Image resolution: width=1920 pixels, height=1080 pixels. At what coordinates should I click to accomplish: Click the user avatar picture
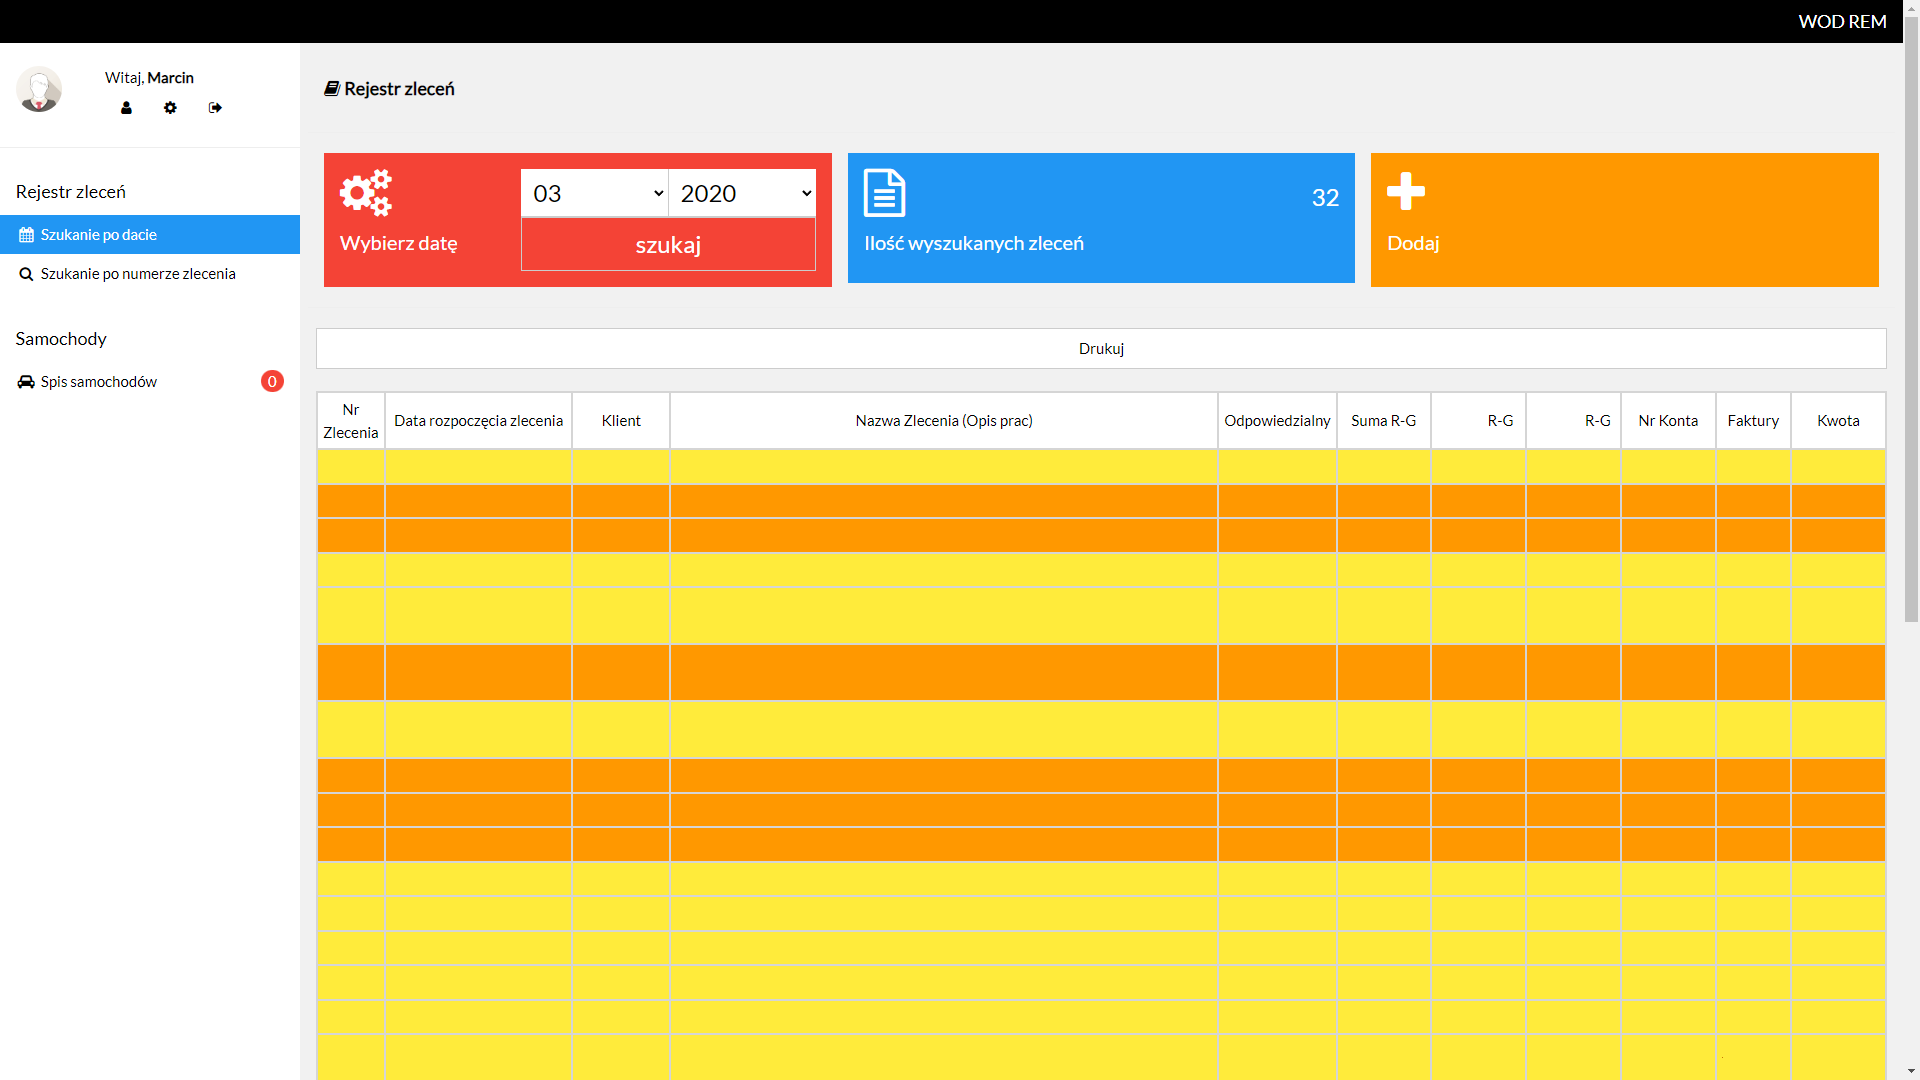39,90
